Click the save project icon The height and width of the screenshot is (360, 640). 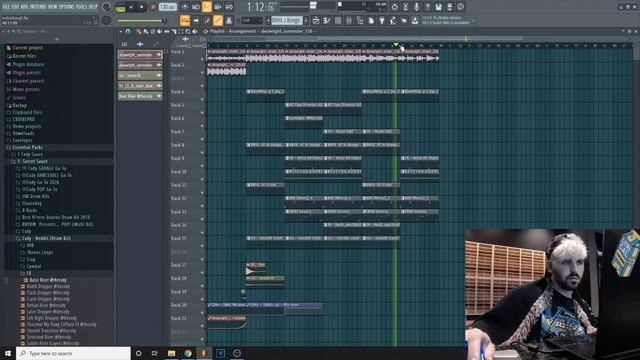tap(438, 7)
